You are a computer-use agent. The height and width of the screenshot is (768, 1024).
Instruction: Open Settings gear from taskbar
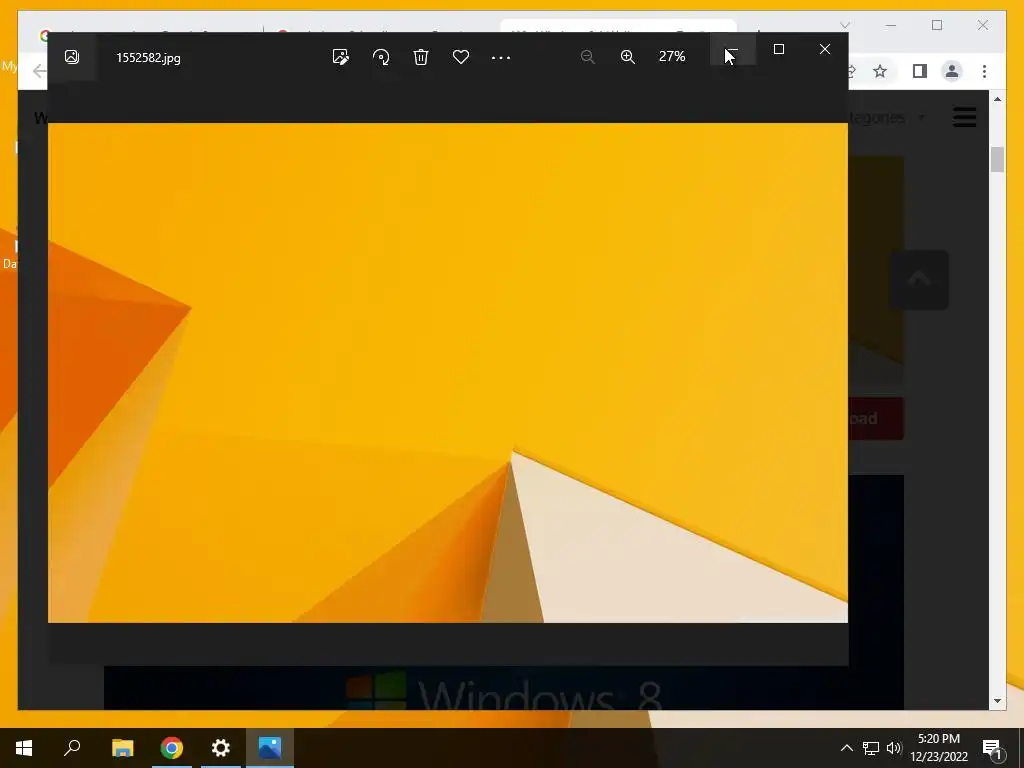221,748
